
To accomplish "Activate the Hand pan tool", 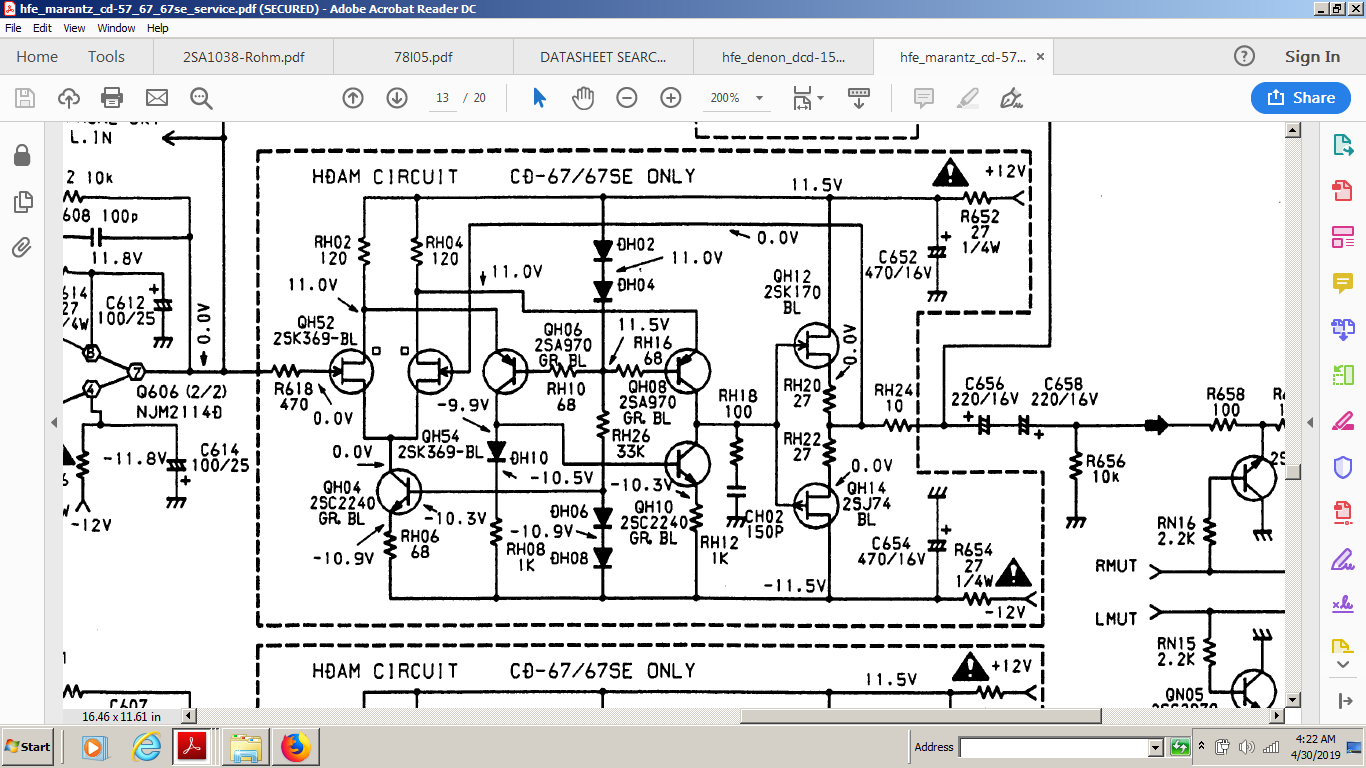I will pos(583,98).
